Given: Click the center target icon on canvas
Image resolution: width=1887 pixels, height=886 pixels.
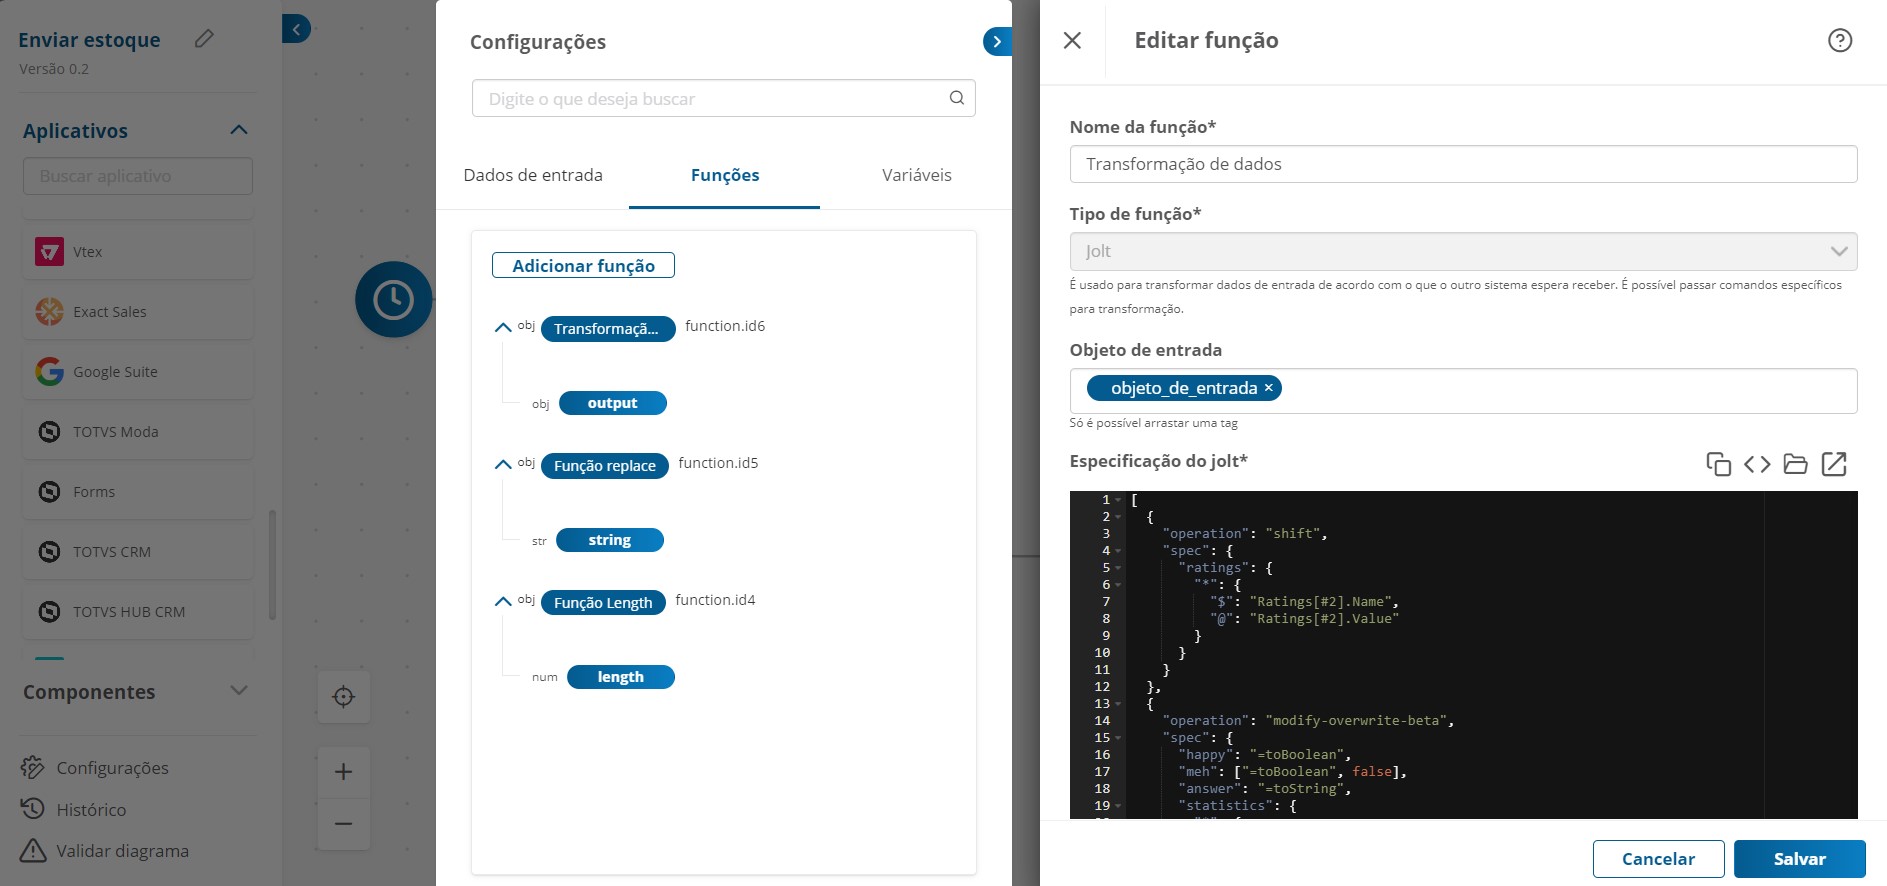Looking at the screenshot, I should point(343,697).
